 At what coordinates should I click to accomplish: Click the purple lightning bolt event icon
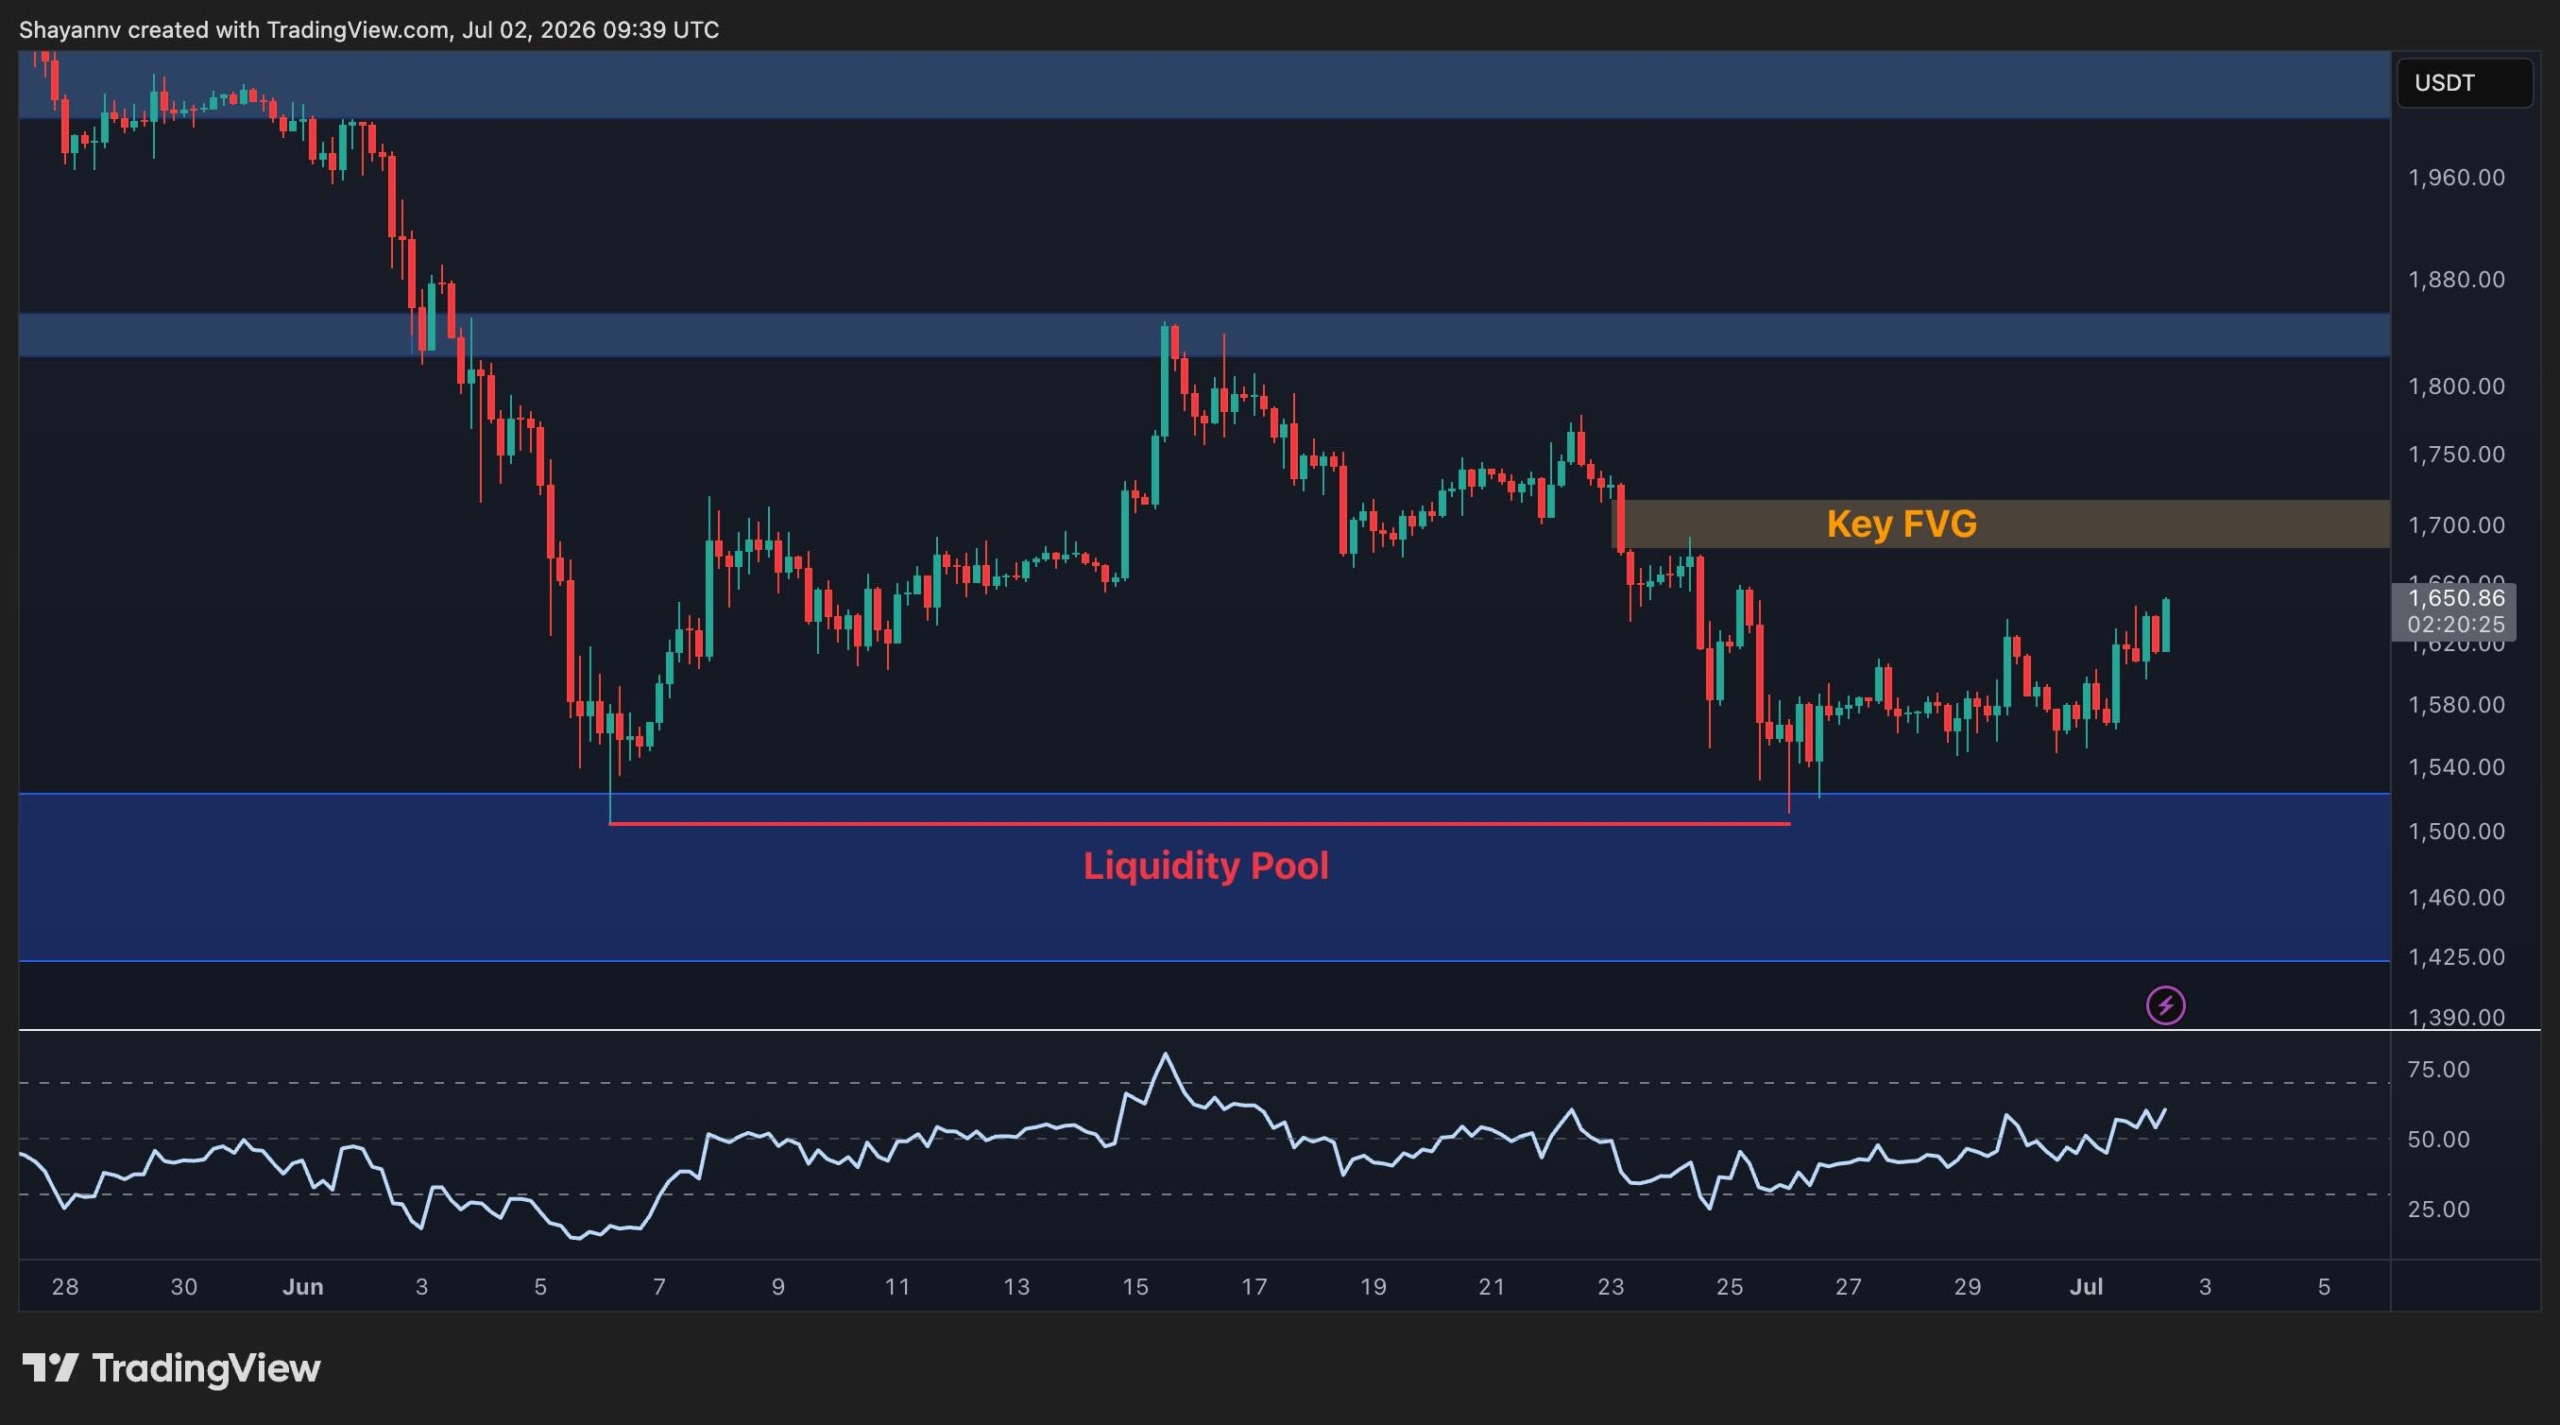point(2165,1005)
